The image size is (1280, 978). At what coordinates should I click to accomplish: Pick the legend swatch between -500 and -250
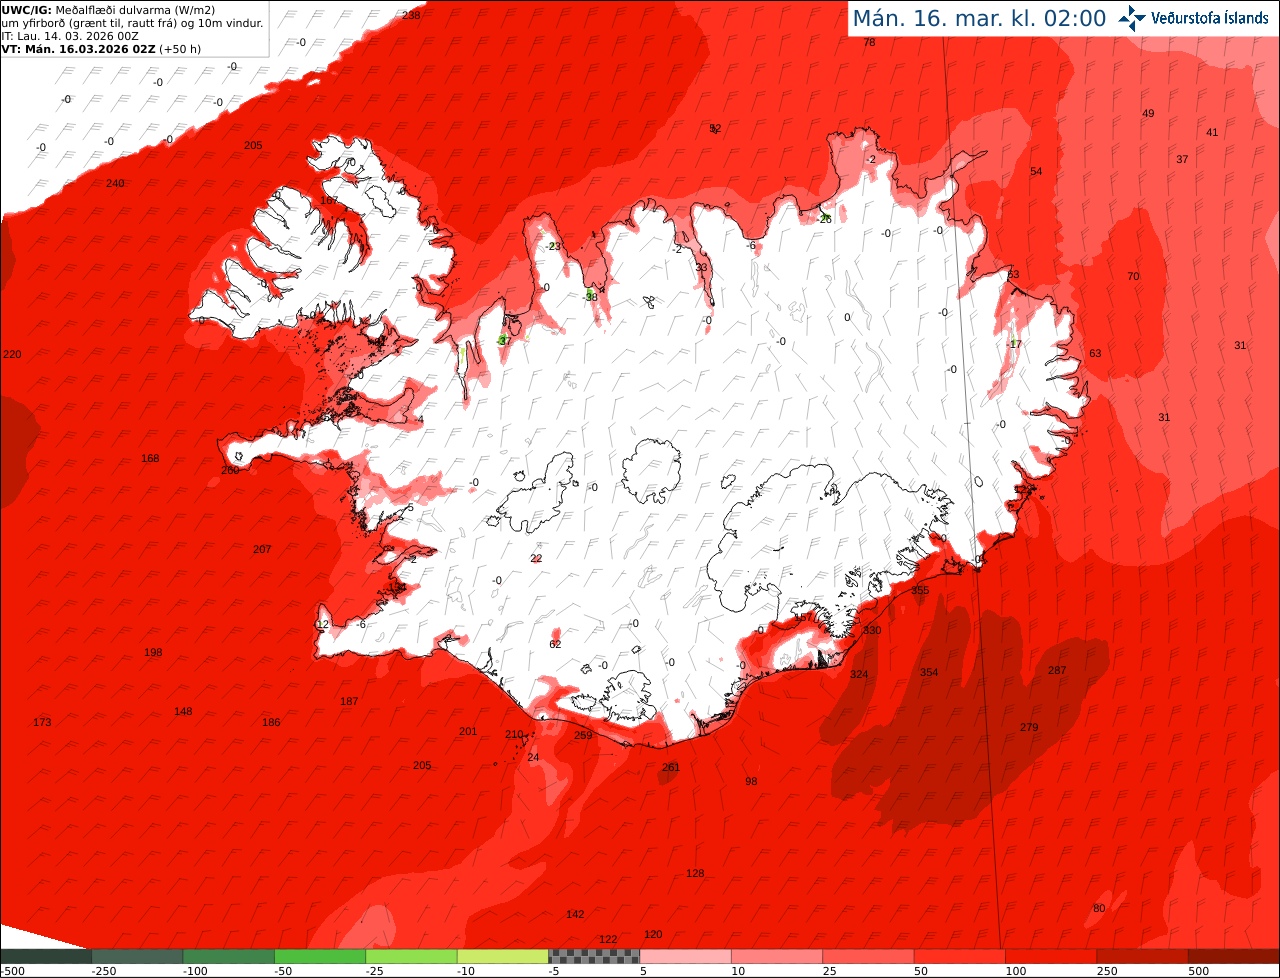[46, 956]
